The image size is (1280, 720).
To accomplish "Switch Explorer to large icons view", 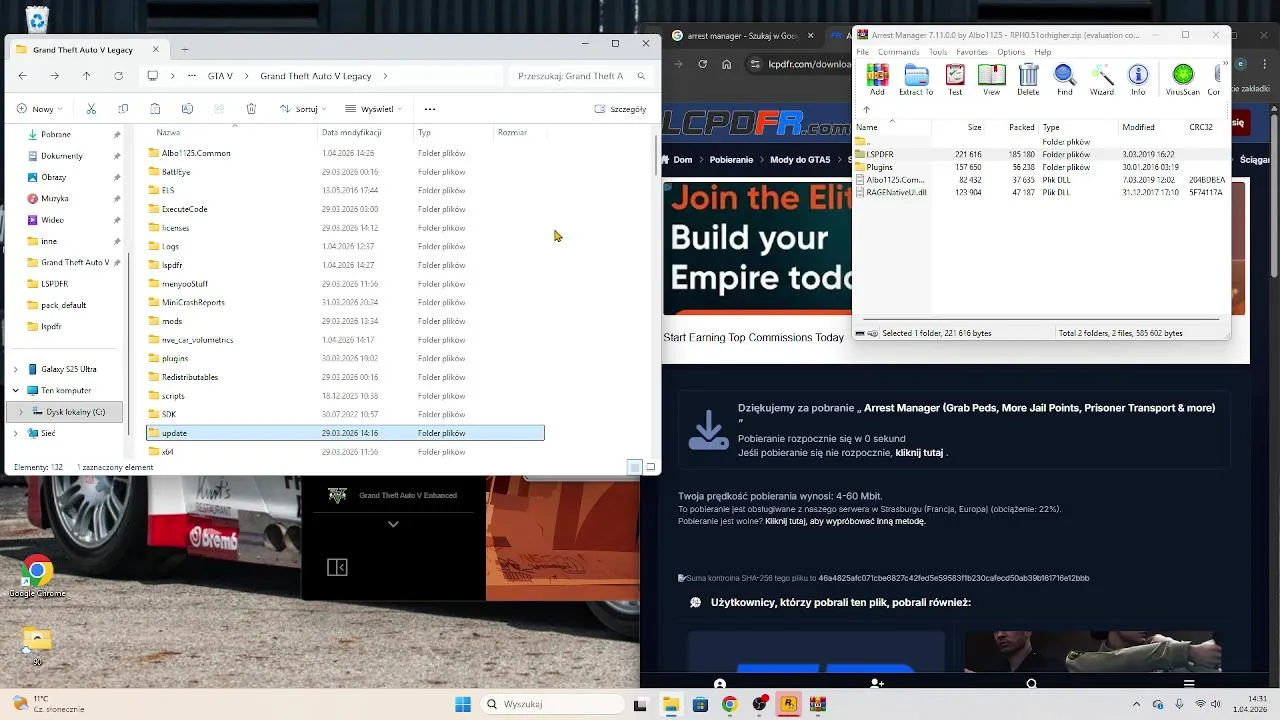I will (651, 467).
